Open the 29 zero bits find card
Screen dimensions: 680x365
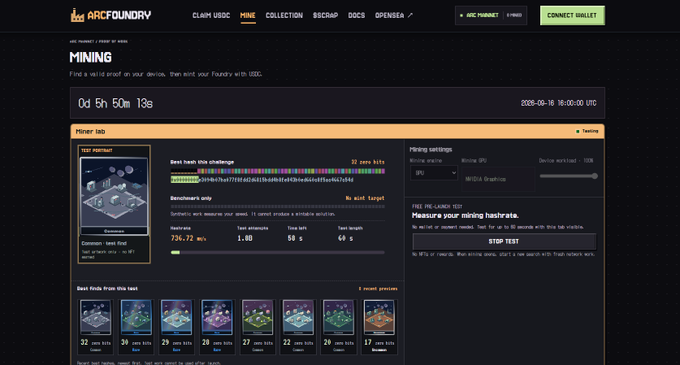177,327
